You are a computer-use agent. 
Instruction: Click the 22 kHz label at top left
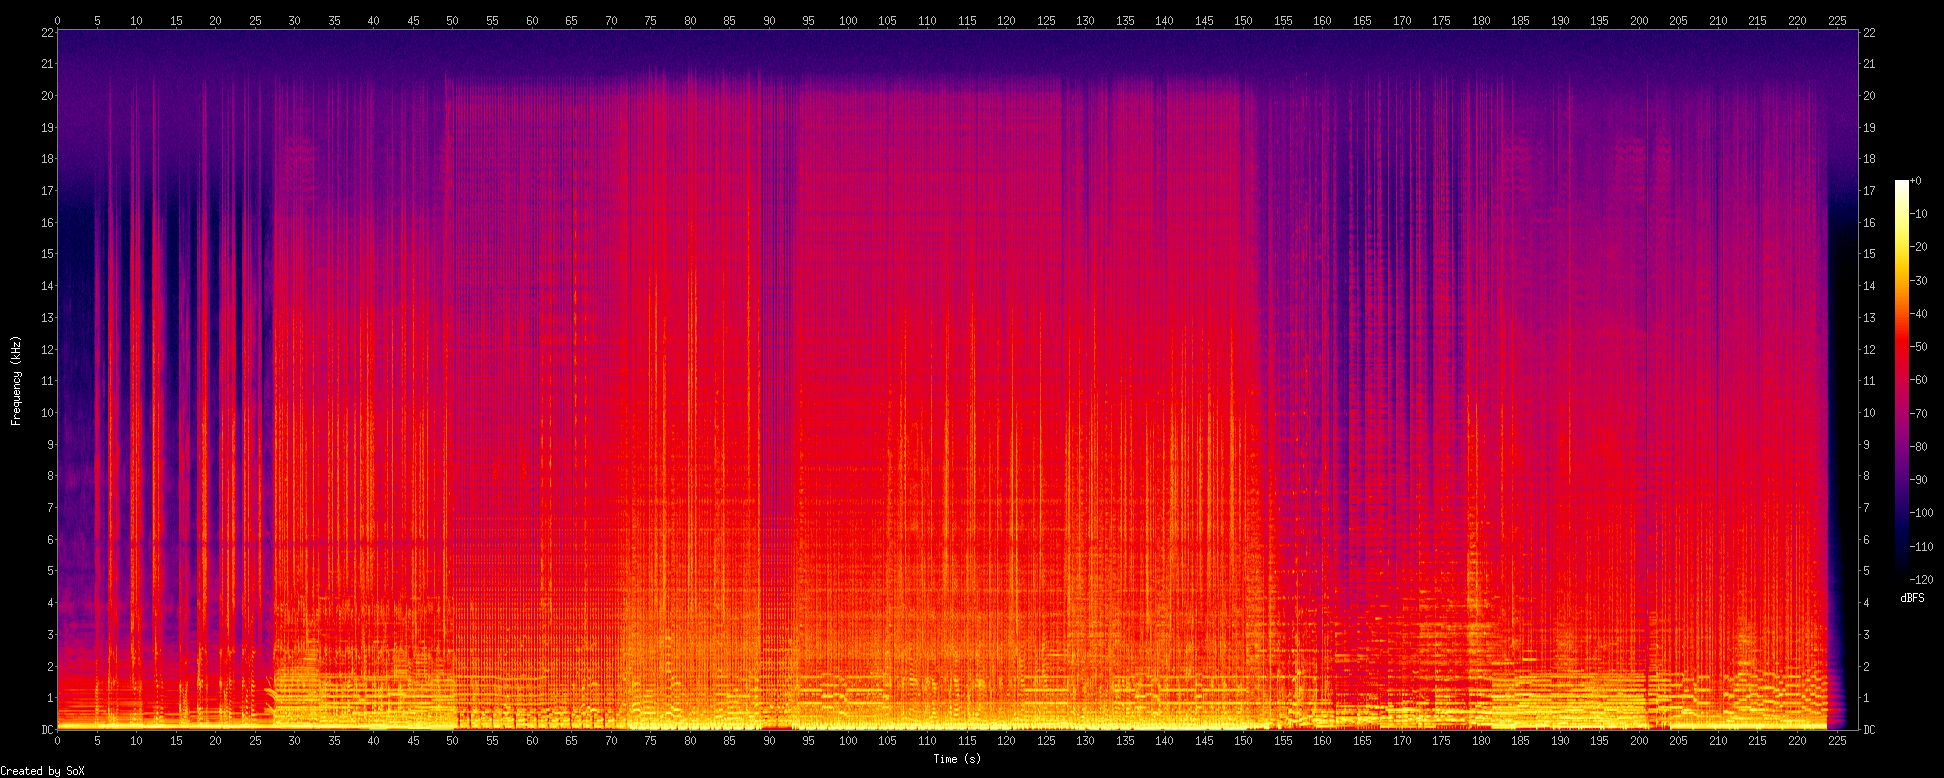coord(48,33)
